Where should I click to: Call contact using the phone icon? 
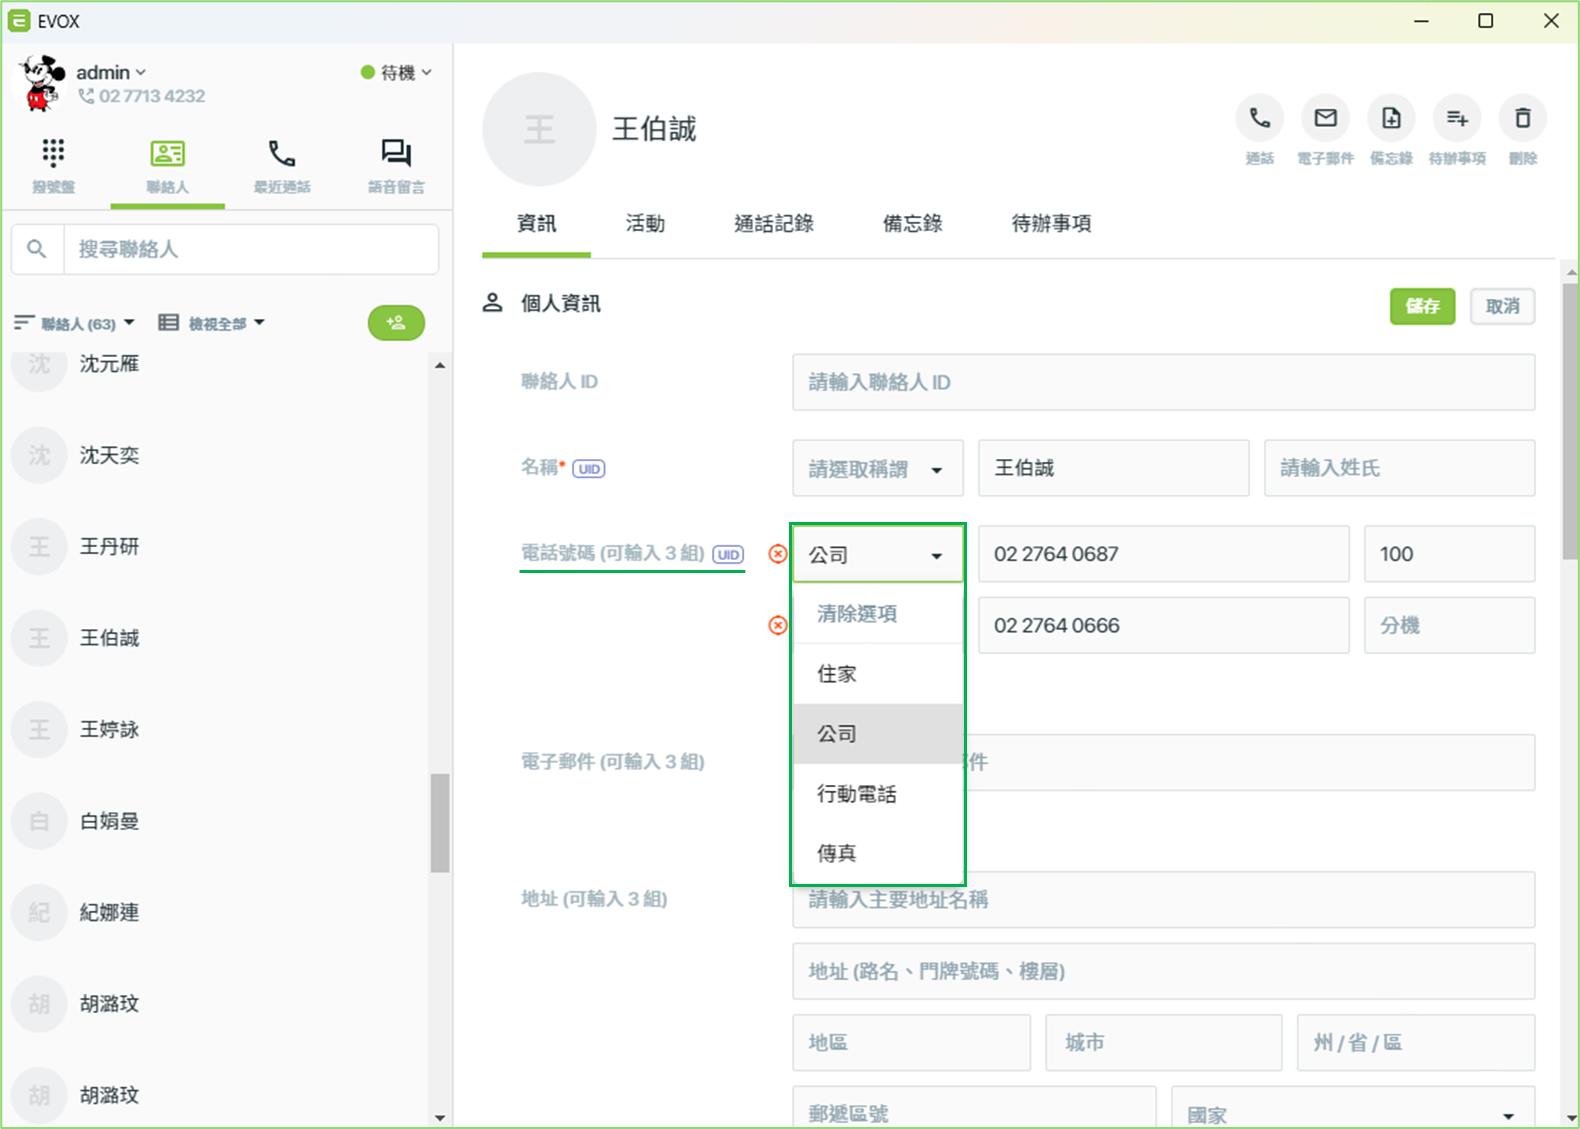coord(1260,119)
